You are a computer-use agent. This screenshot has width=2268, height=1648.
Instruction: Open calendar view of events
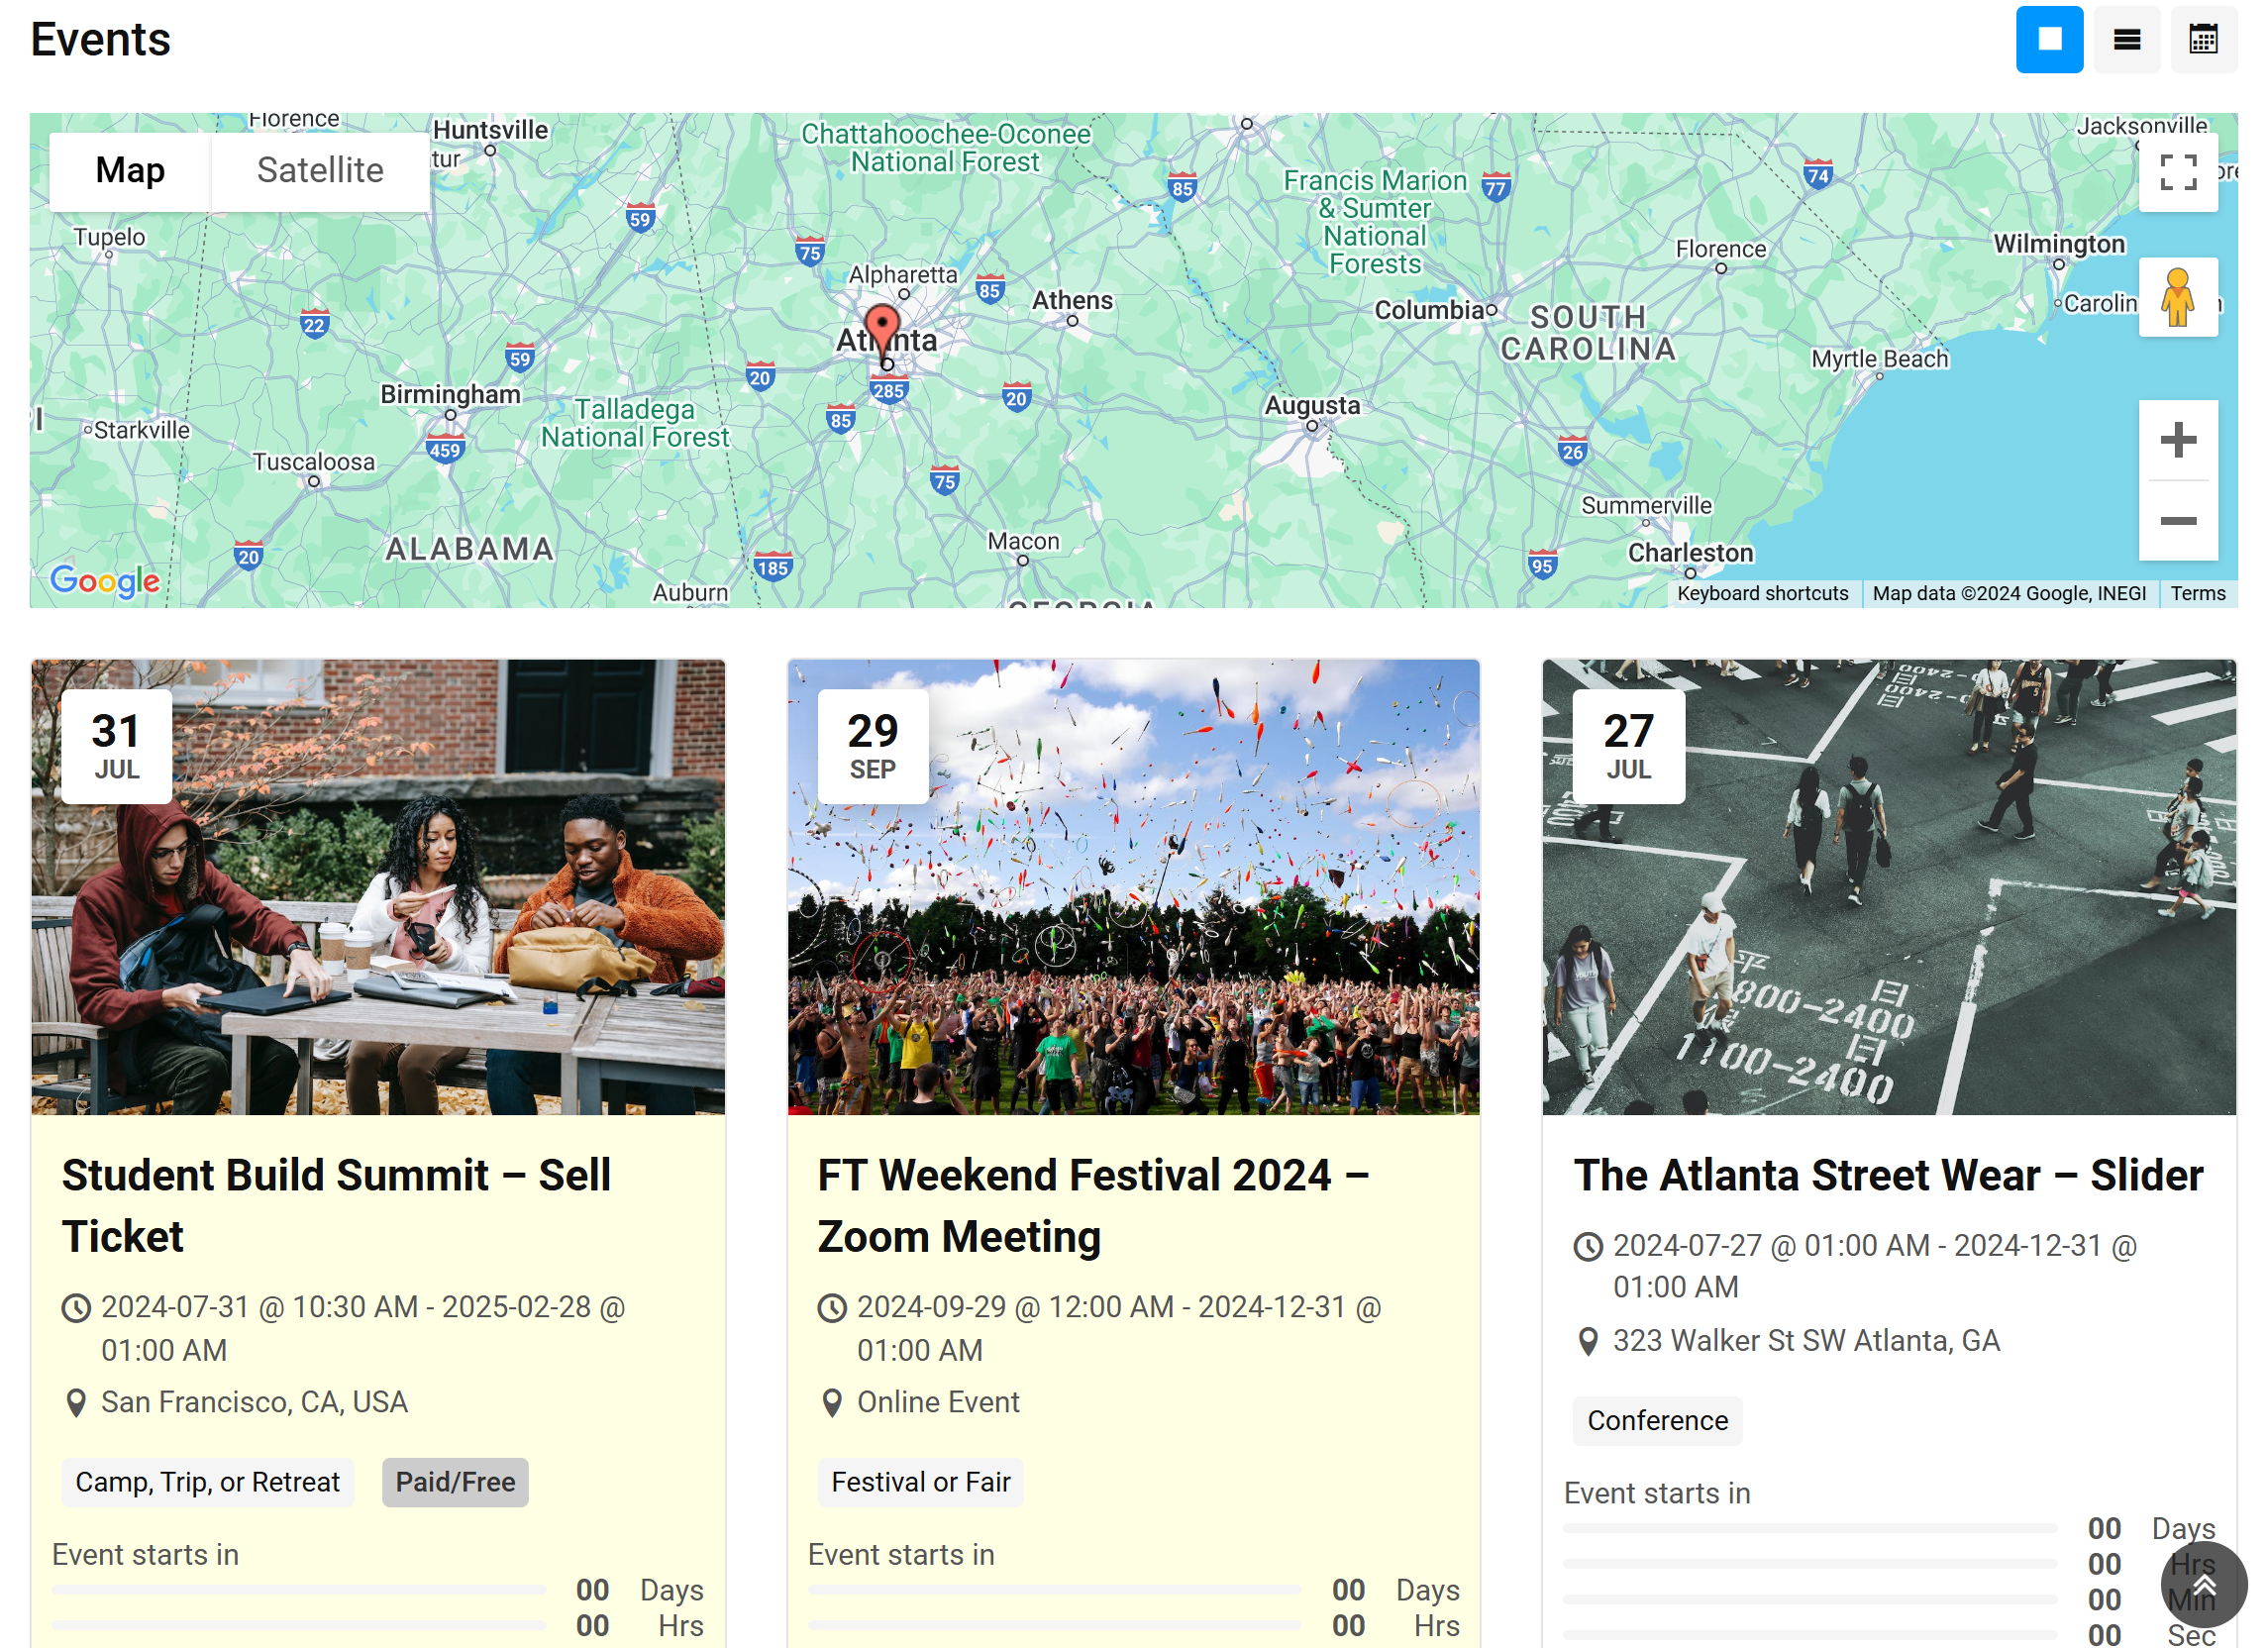pyautogui.click(x=2203, y=40)
